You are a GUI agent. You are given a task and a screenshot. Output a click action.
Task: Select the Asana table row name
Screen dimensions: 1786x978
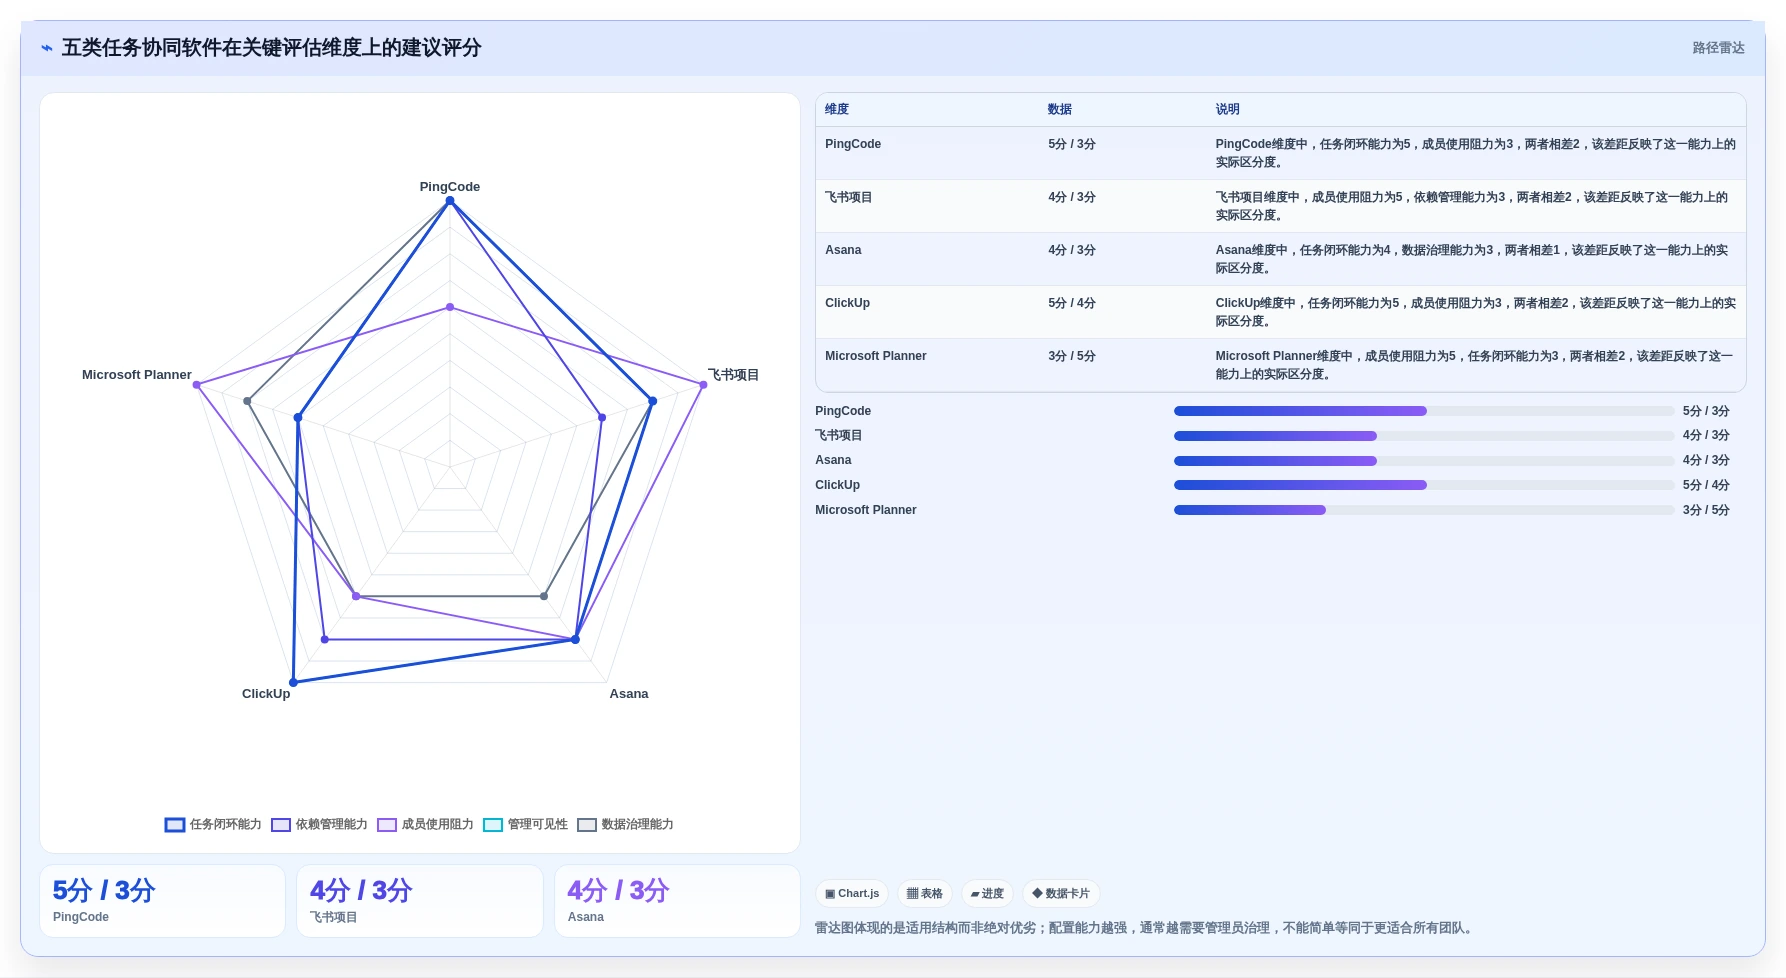(843, 250)
